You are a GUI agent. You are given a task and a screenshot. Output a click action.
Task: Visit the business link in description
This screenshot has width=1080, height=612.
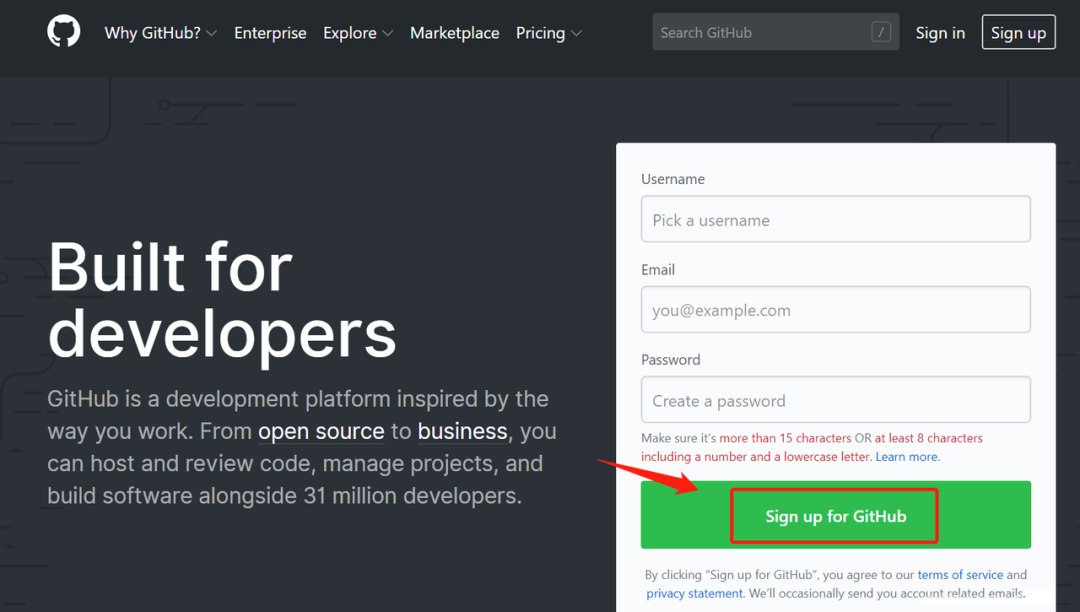click(x=462, y=432)
